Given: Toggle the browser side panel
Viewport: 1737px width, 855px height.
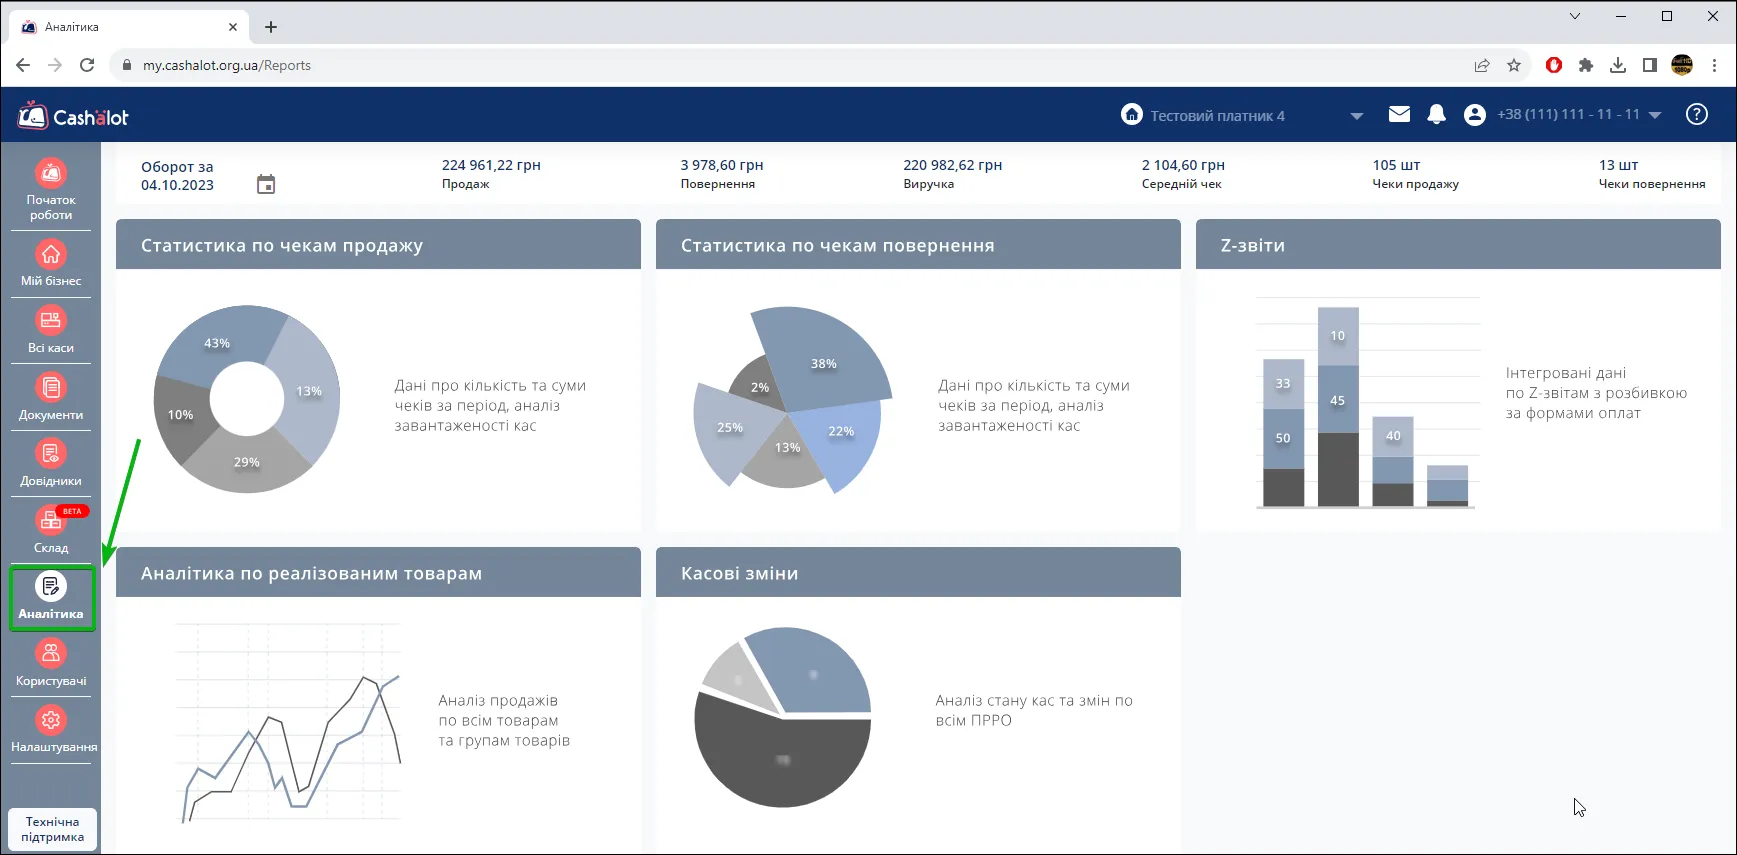Looking at the screenshot, I should click(x=1650, y=65).
